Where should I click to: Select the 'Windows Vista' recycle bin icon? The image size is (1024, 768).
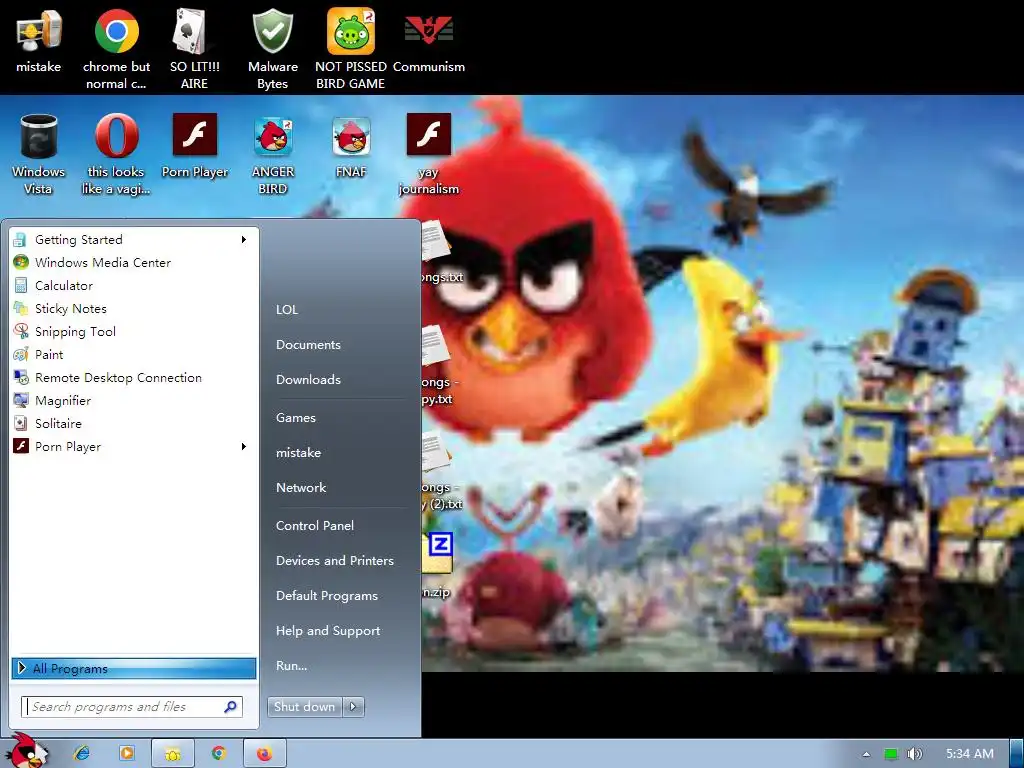pyautogui.click(x=39, y=154)
